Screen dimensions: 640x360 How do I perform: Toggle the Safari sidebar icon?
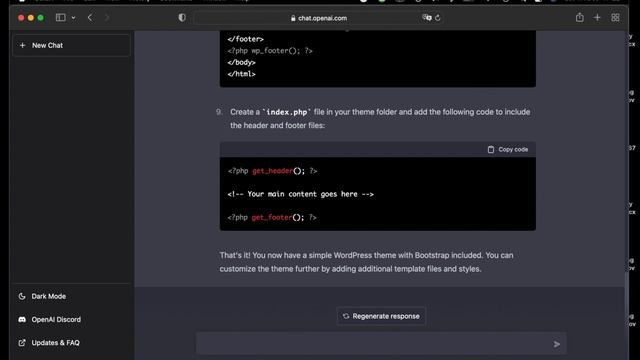(60, 18)
